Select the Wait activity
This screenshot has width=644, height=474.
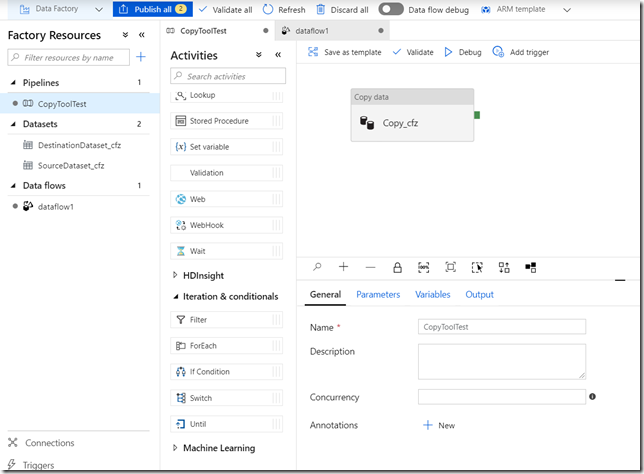click(x=226, y=251)
